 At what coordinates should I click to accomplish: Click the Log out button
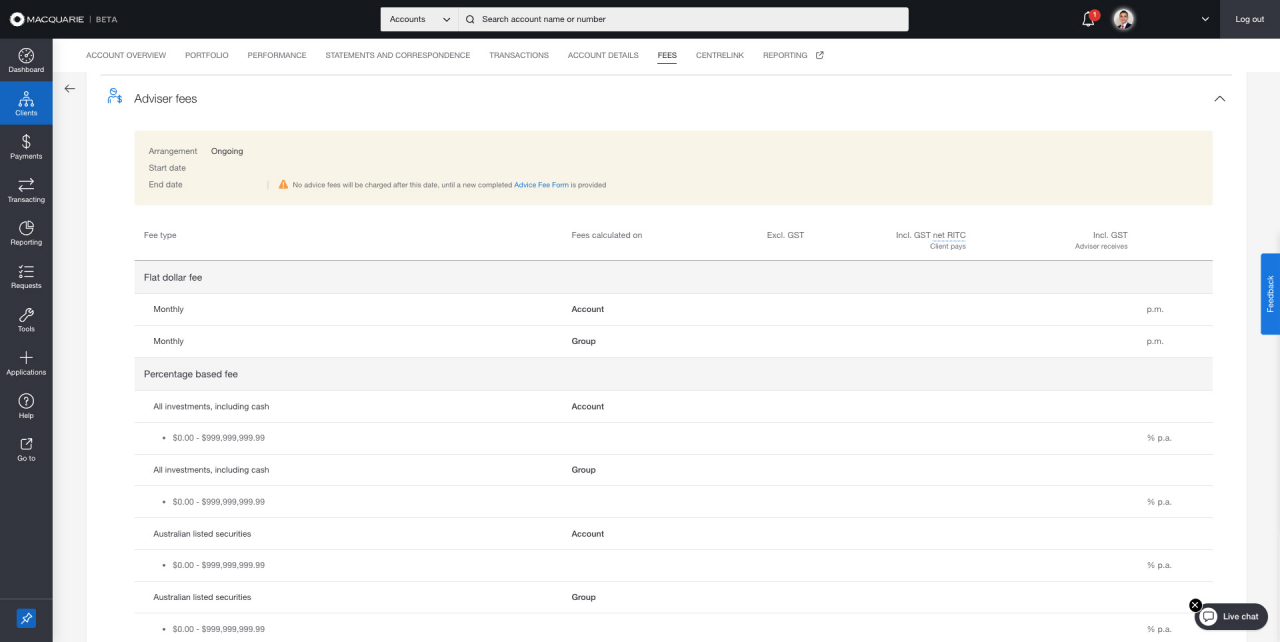pos(1250,19)
